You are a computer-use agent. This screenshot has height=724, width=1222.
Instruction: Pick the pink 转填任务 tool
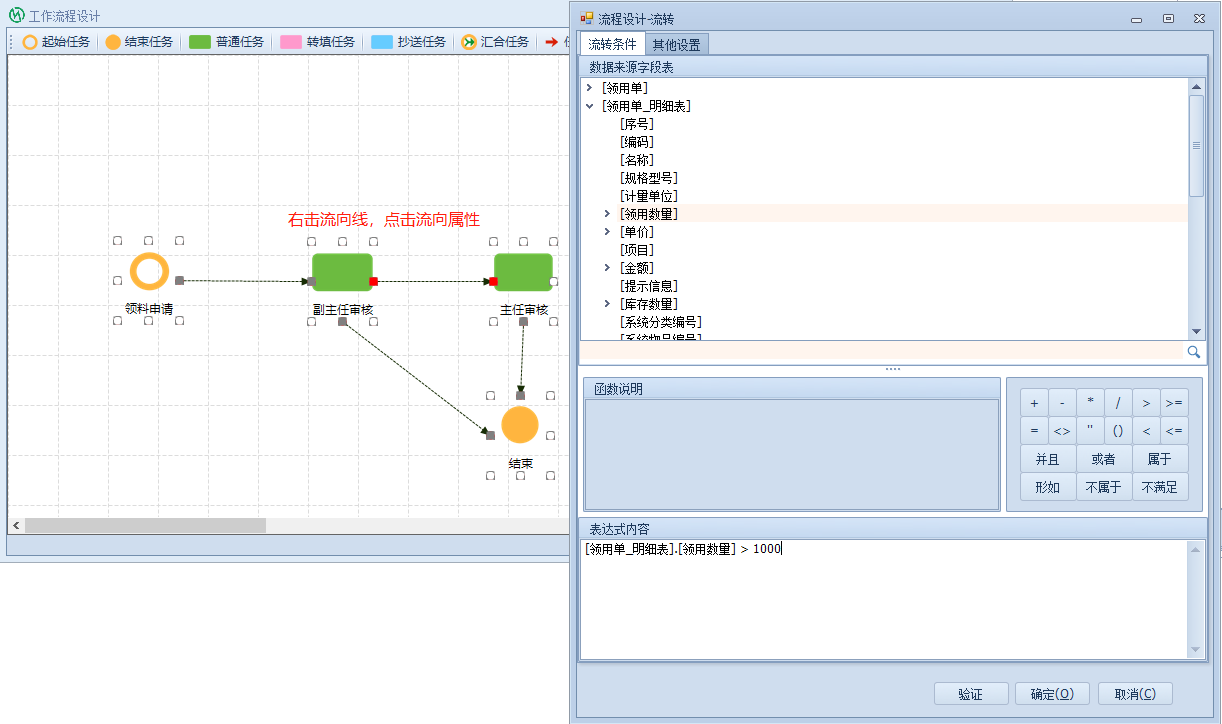[318, 42]
